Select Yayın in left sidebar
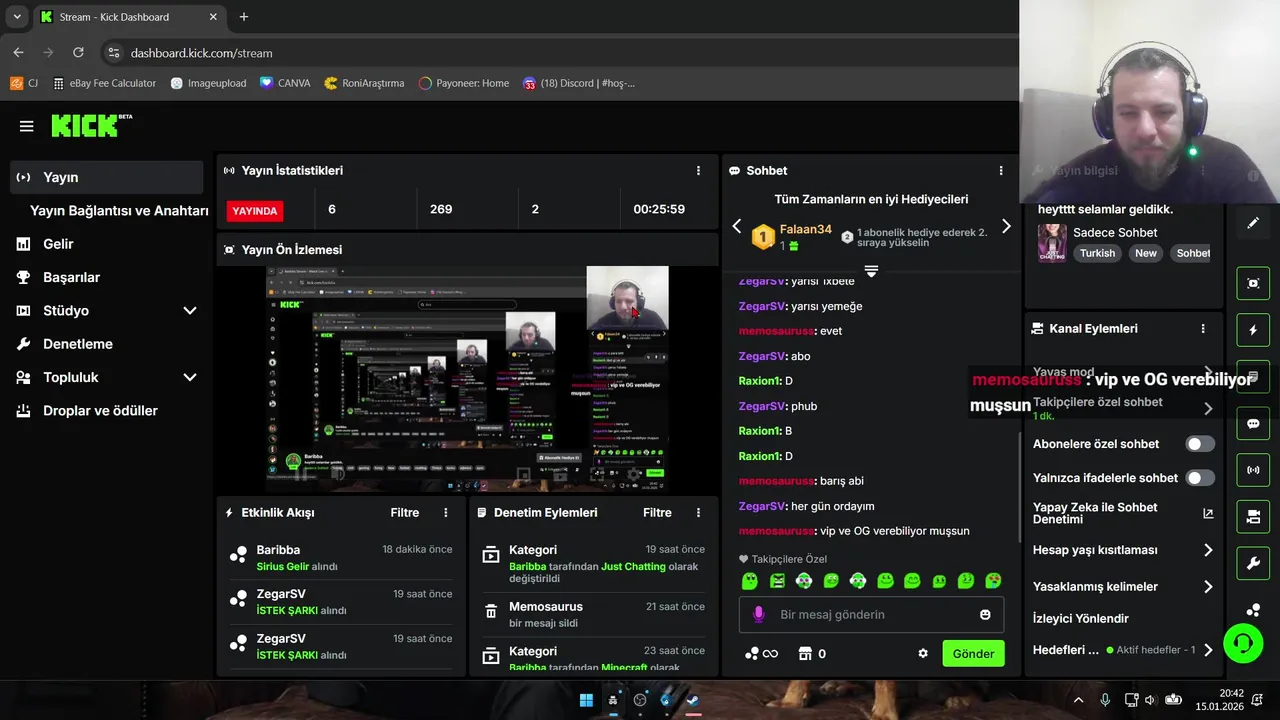The width and height of the screenshot is (1280, 720). (107, 177)
